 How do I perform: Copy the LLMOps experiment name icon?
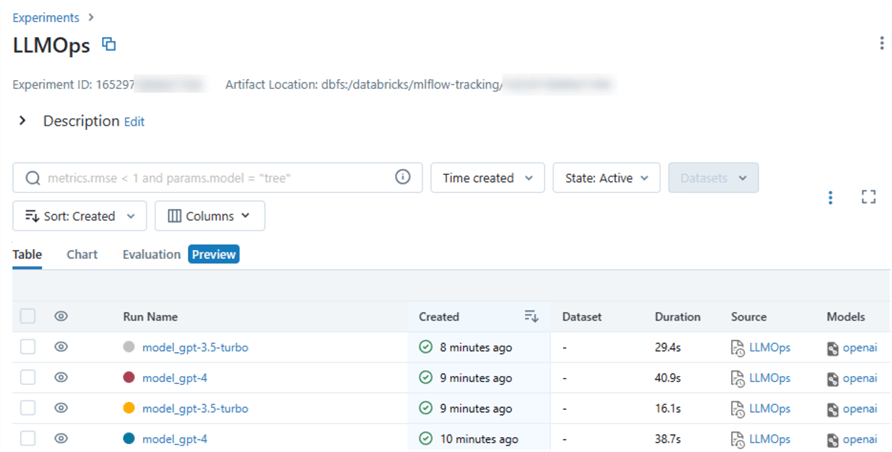pos(109,44)
